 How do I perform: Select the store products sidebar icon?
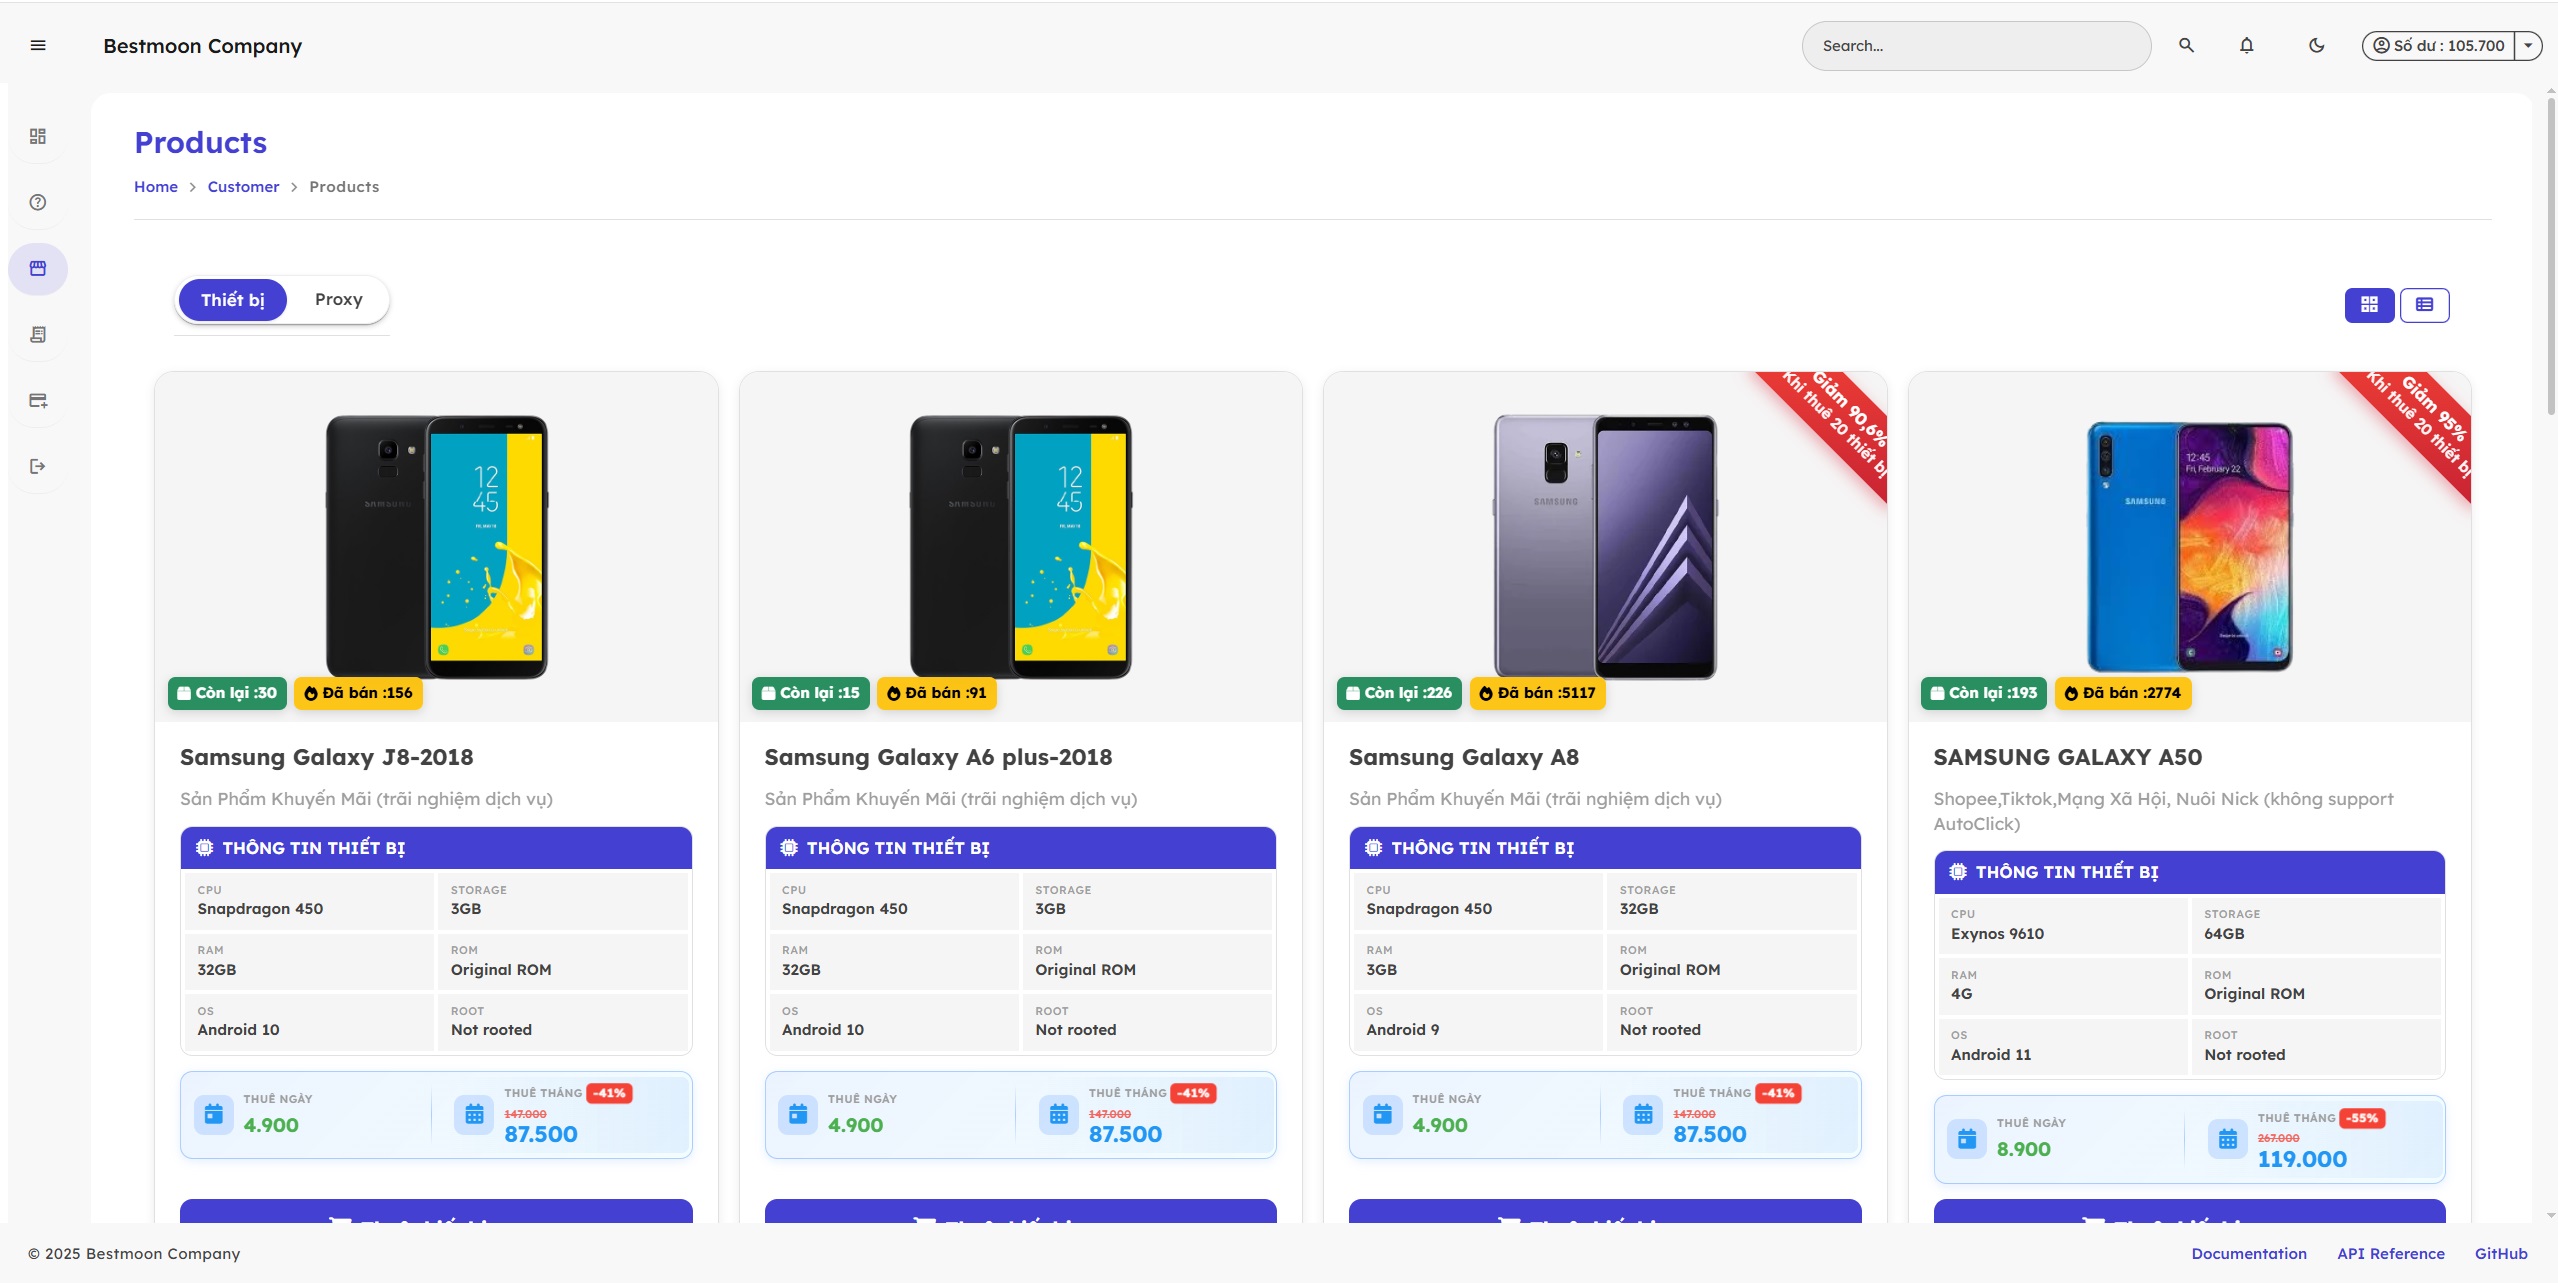[x=38, y=268]
